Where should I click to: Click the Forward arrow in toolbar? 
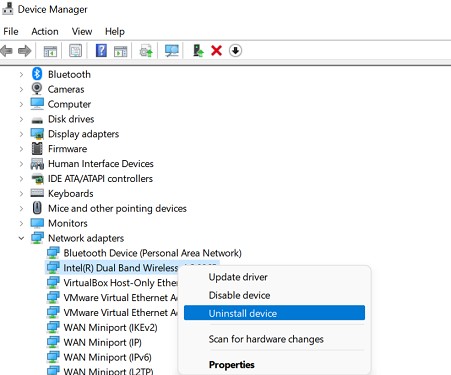tap(24, 51)
